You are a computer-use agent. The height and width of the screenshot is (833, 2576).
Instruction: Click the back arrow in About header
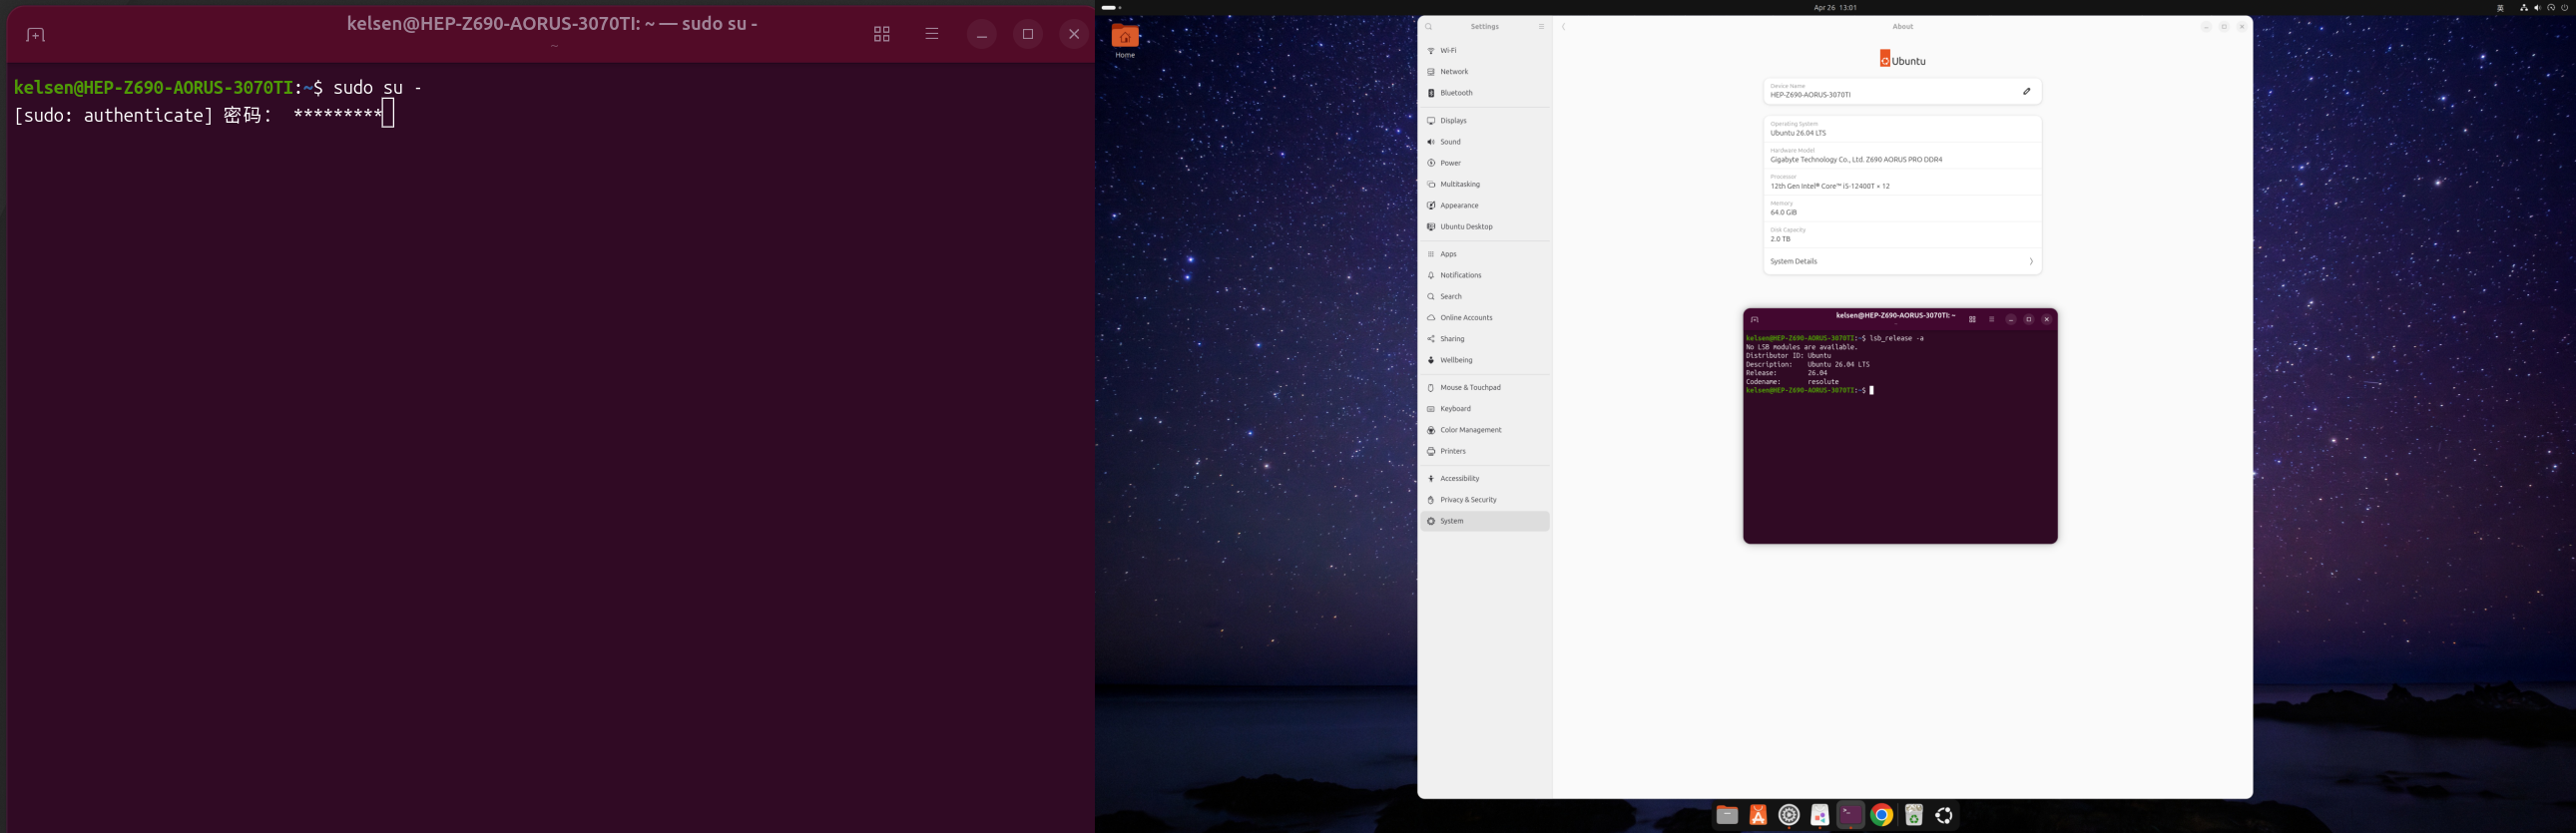[x=1563, y=27]
